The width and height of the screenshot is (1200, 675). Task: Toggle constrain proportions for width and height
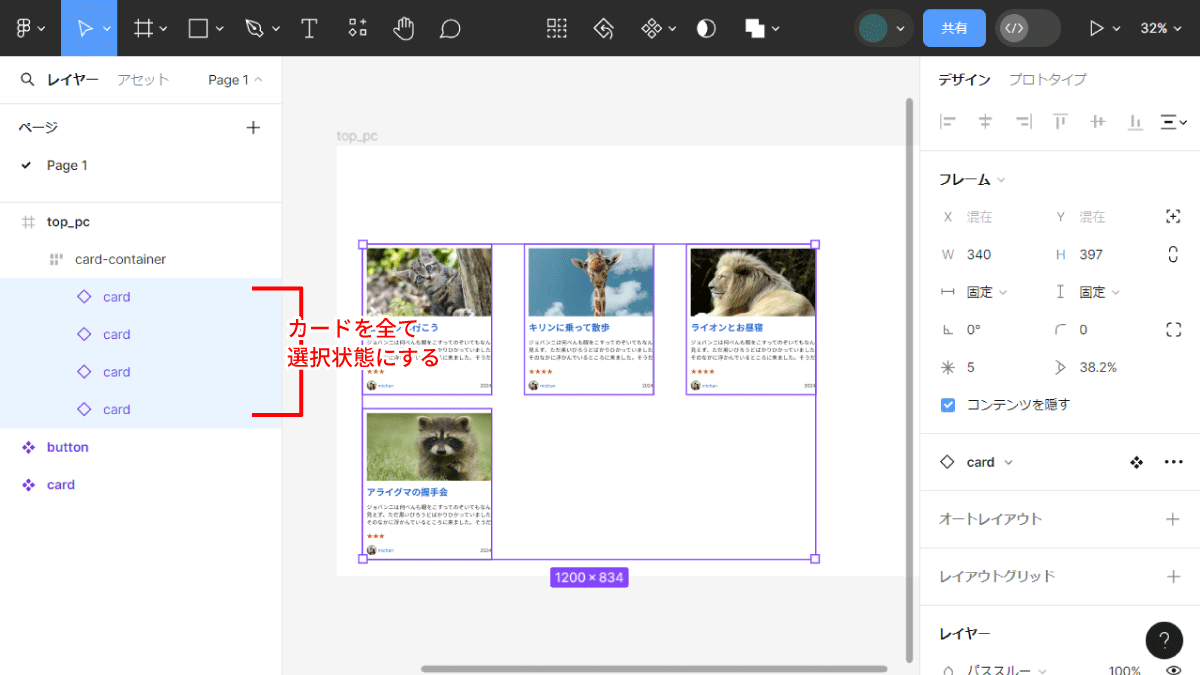pos(1173,254)
